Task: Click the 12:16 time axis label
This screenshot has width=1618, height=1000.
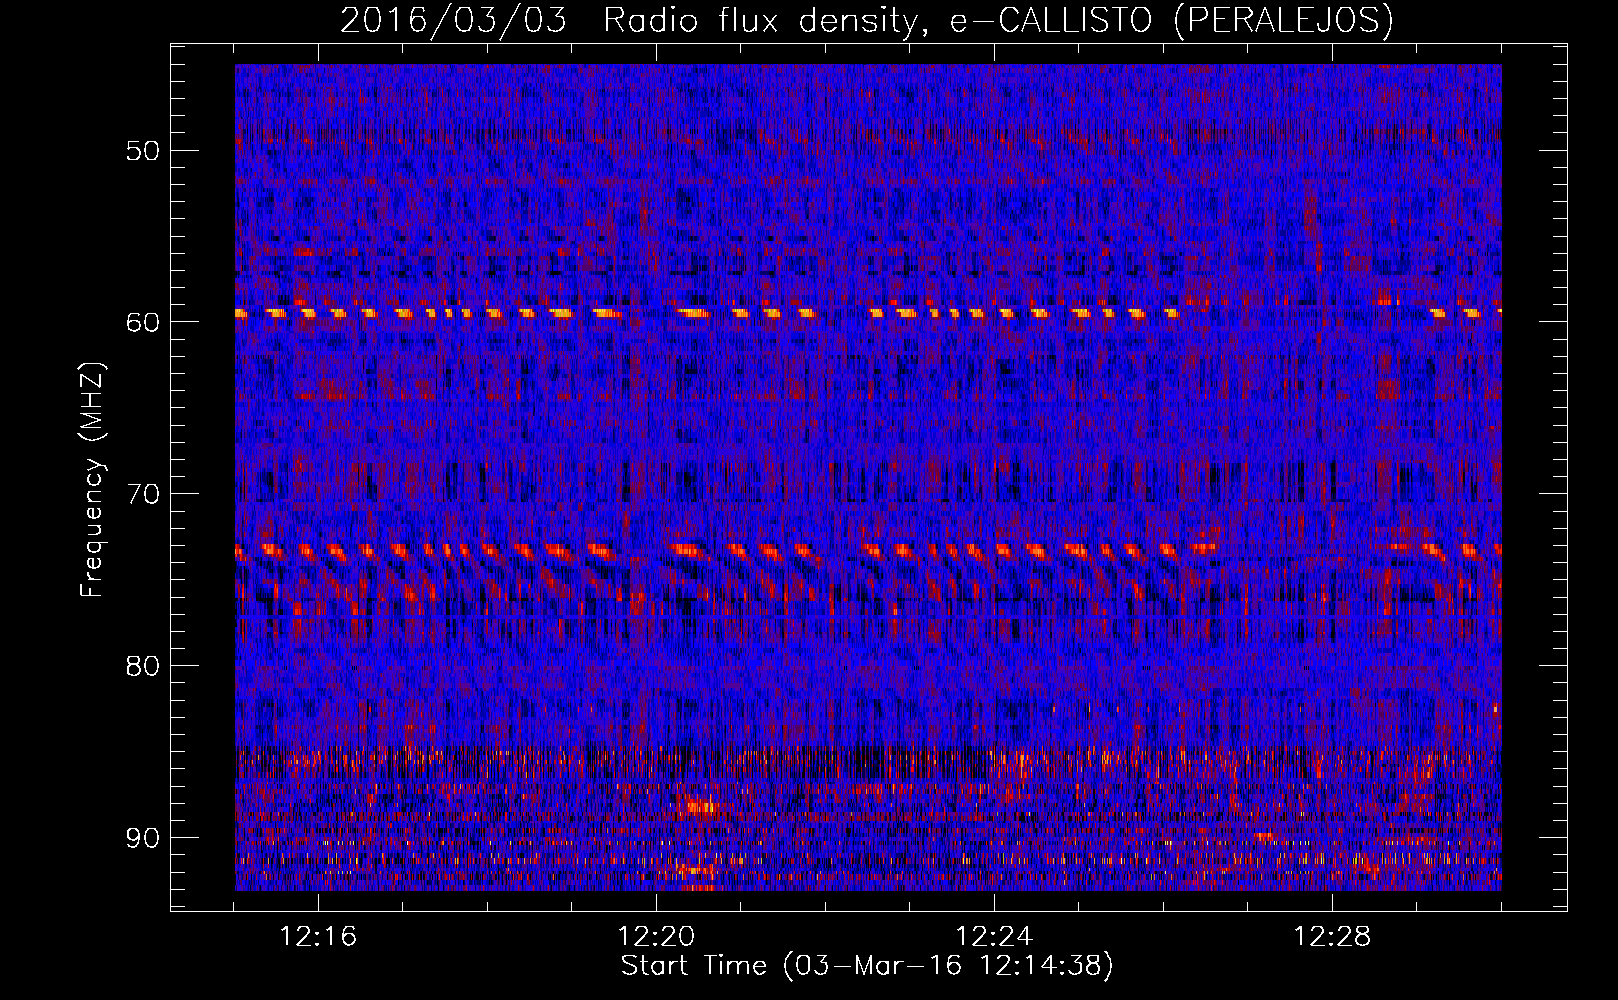Action: click(318, 937)
